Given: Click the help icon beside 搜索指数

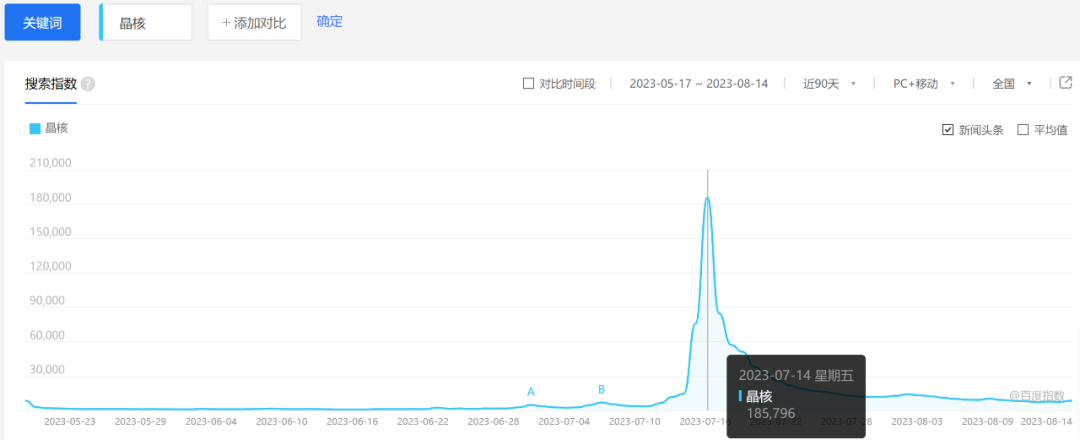Looking at the screenshot, I should click(x=88, y=84).
